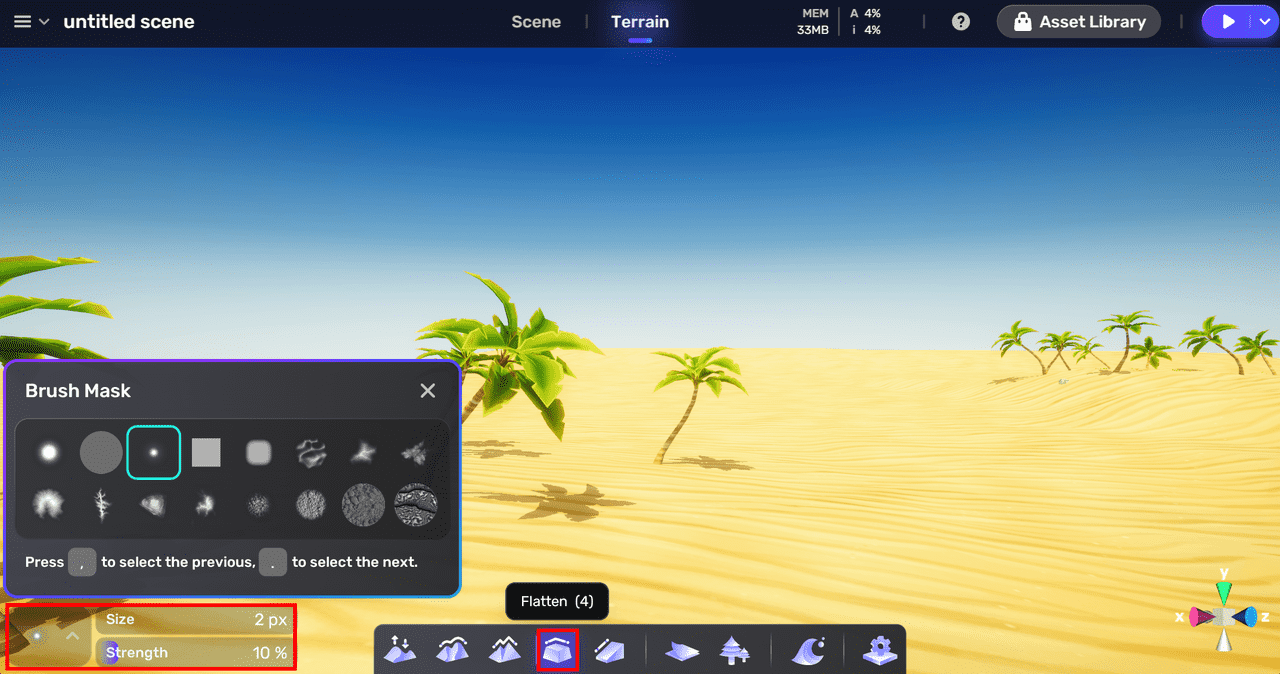Open the hamburger menu dropdown
The width and height of the screenshot is (1280, 674).
[x=31, y=22]
